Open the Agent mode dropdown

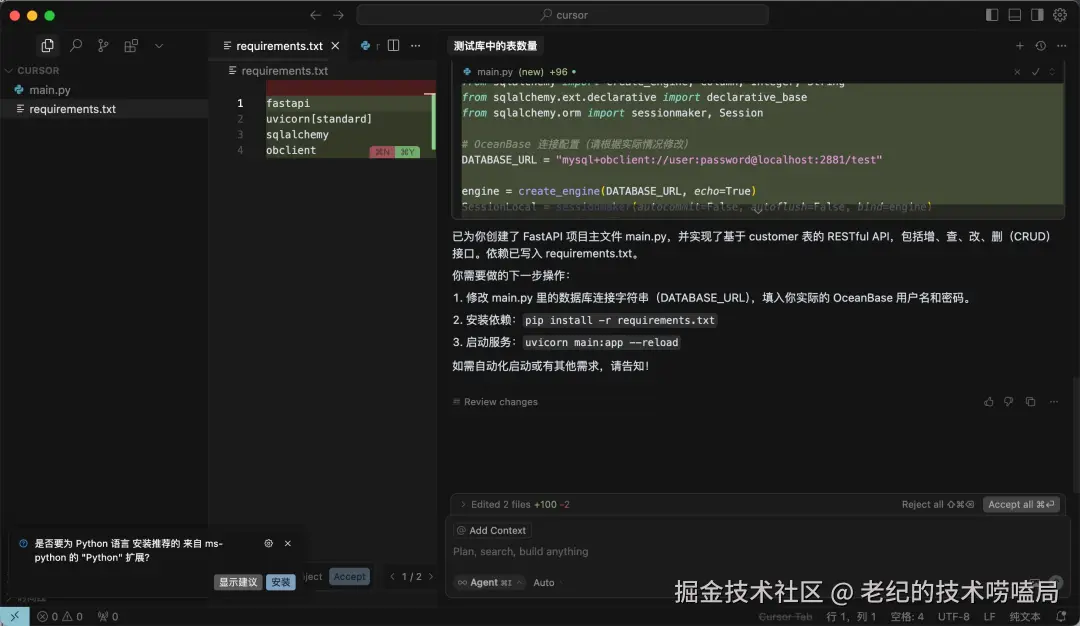click(x=489, y=583)
